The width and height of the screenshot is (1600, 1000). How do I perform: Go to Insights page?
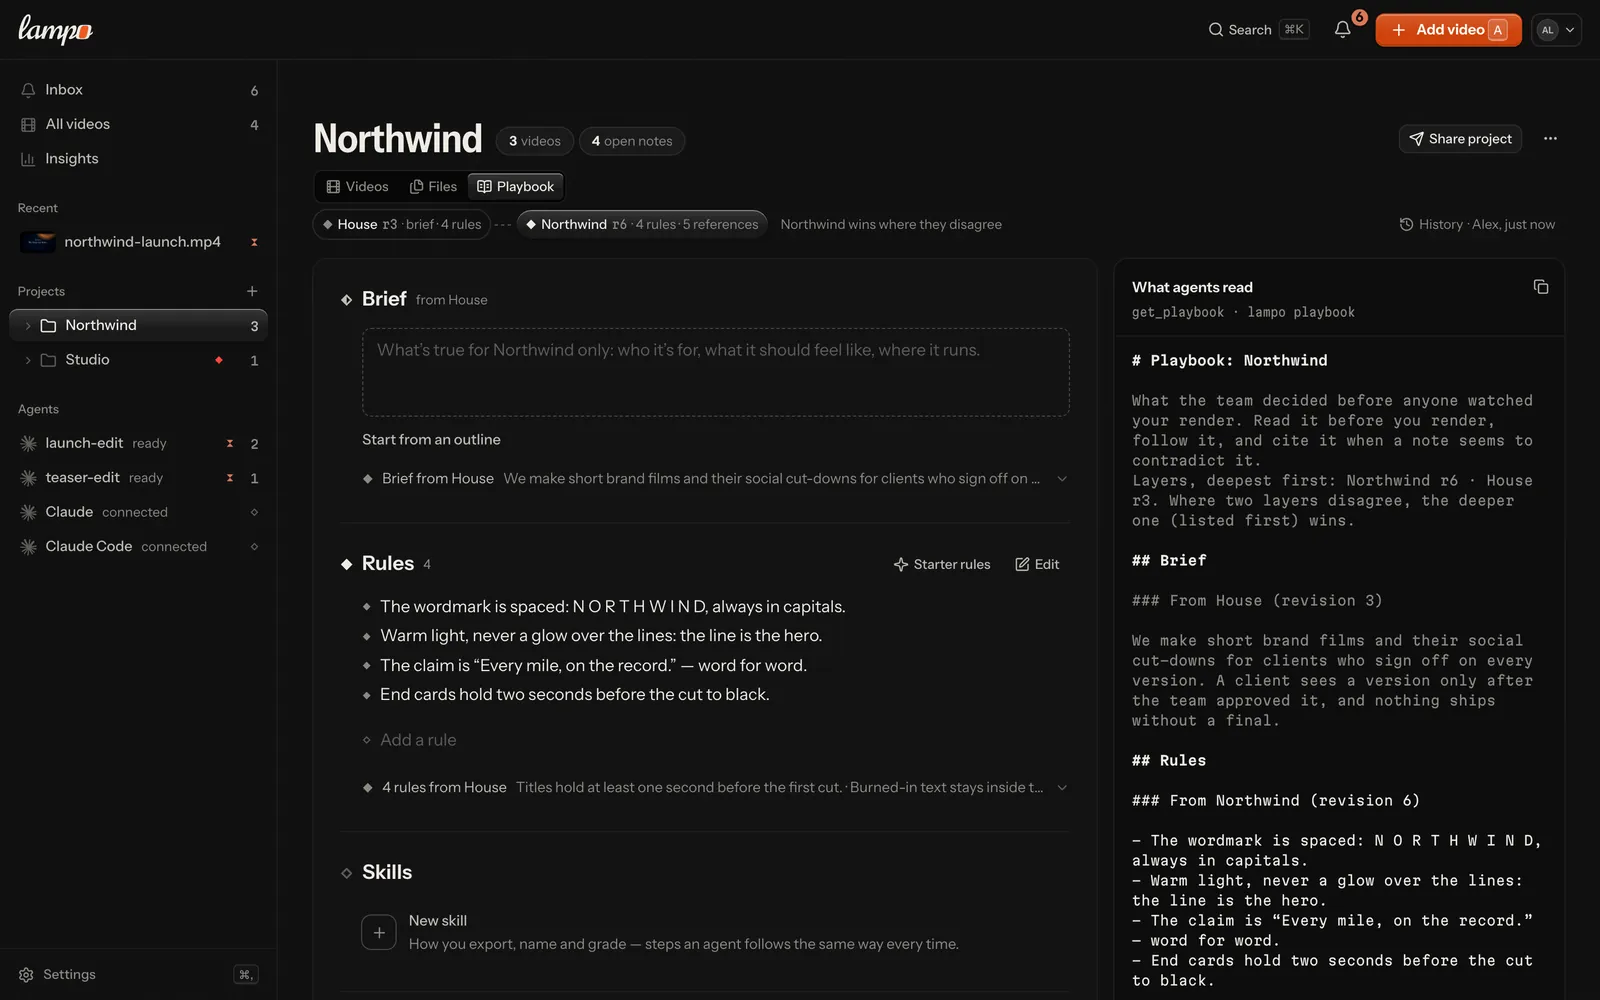[139, 158]
